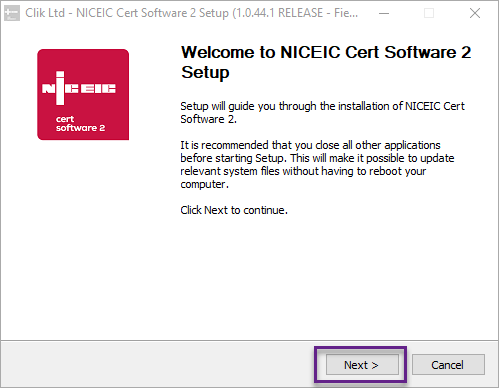Close the setup wizard window

[475, 13]
